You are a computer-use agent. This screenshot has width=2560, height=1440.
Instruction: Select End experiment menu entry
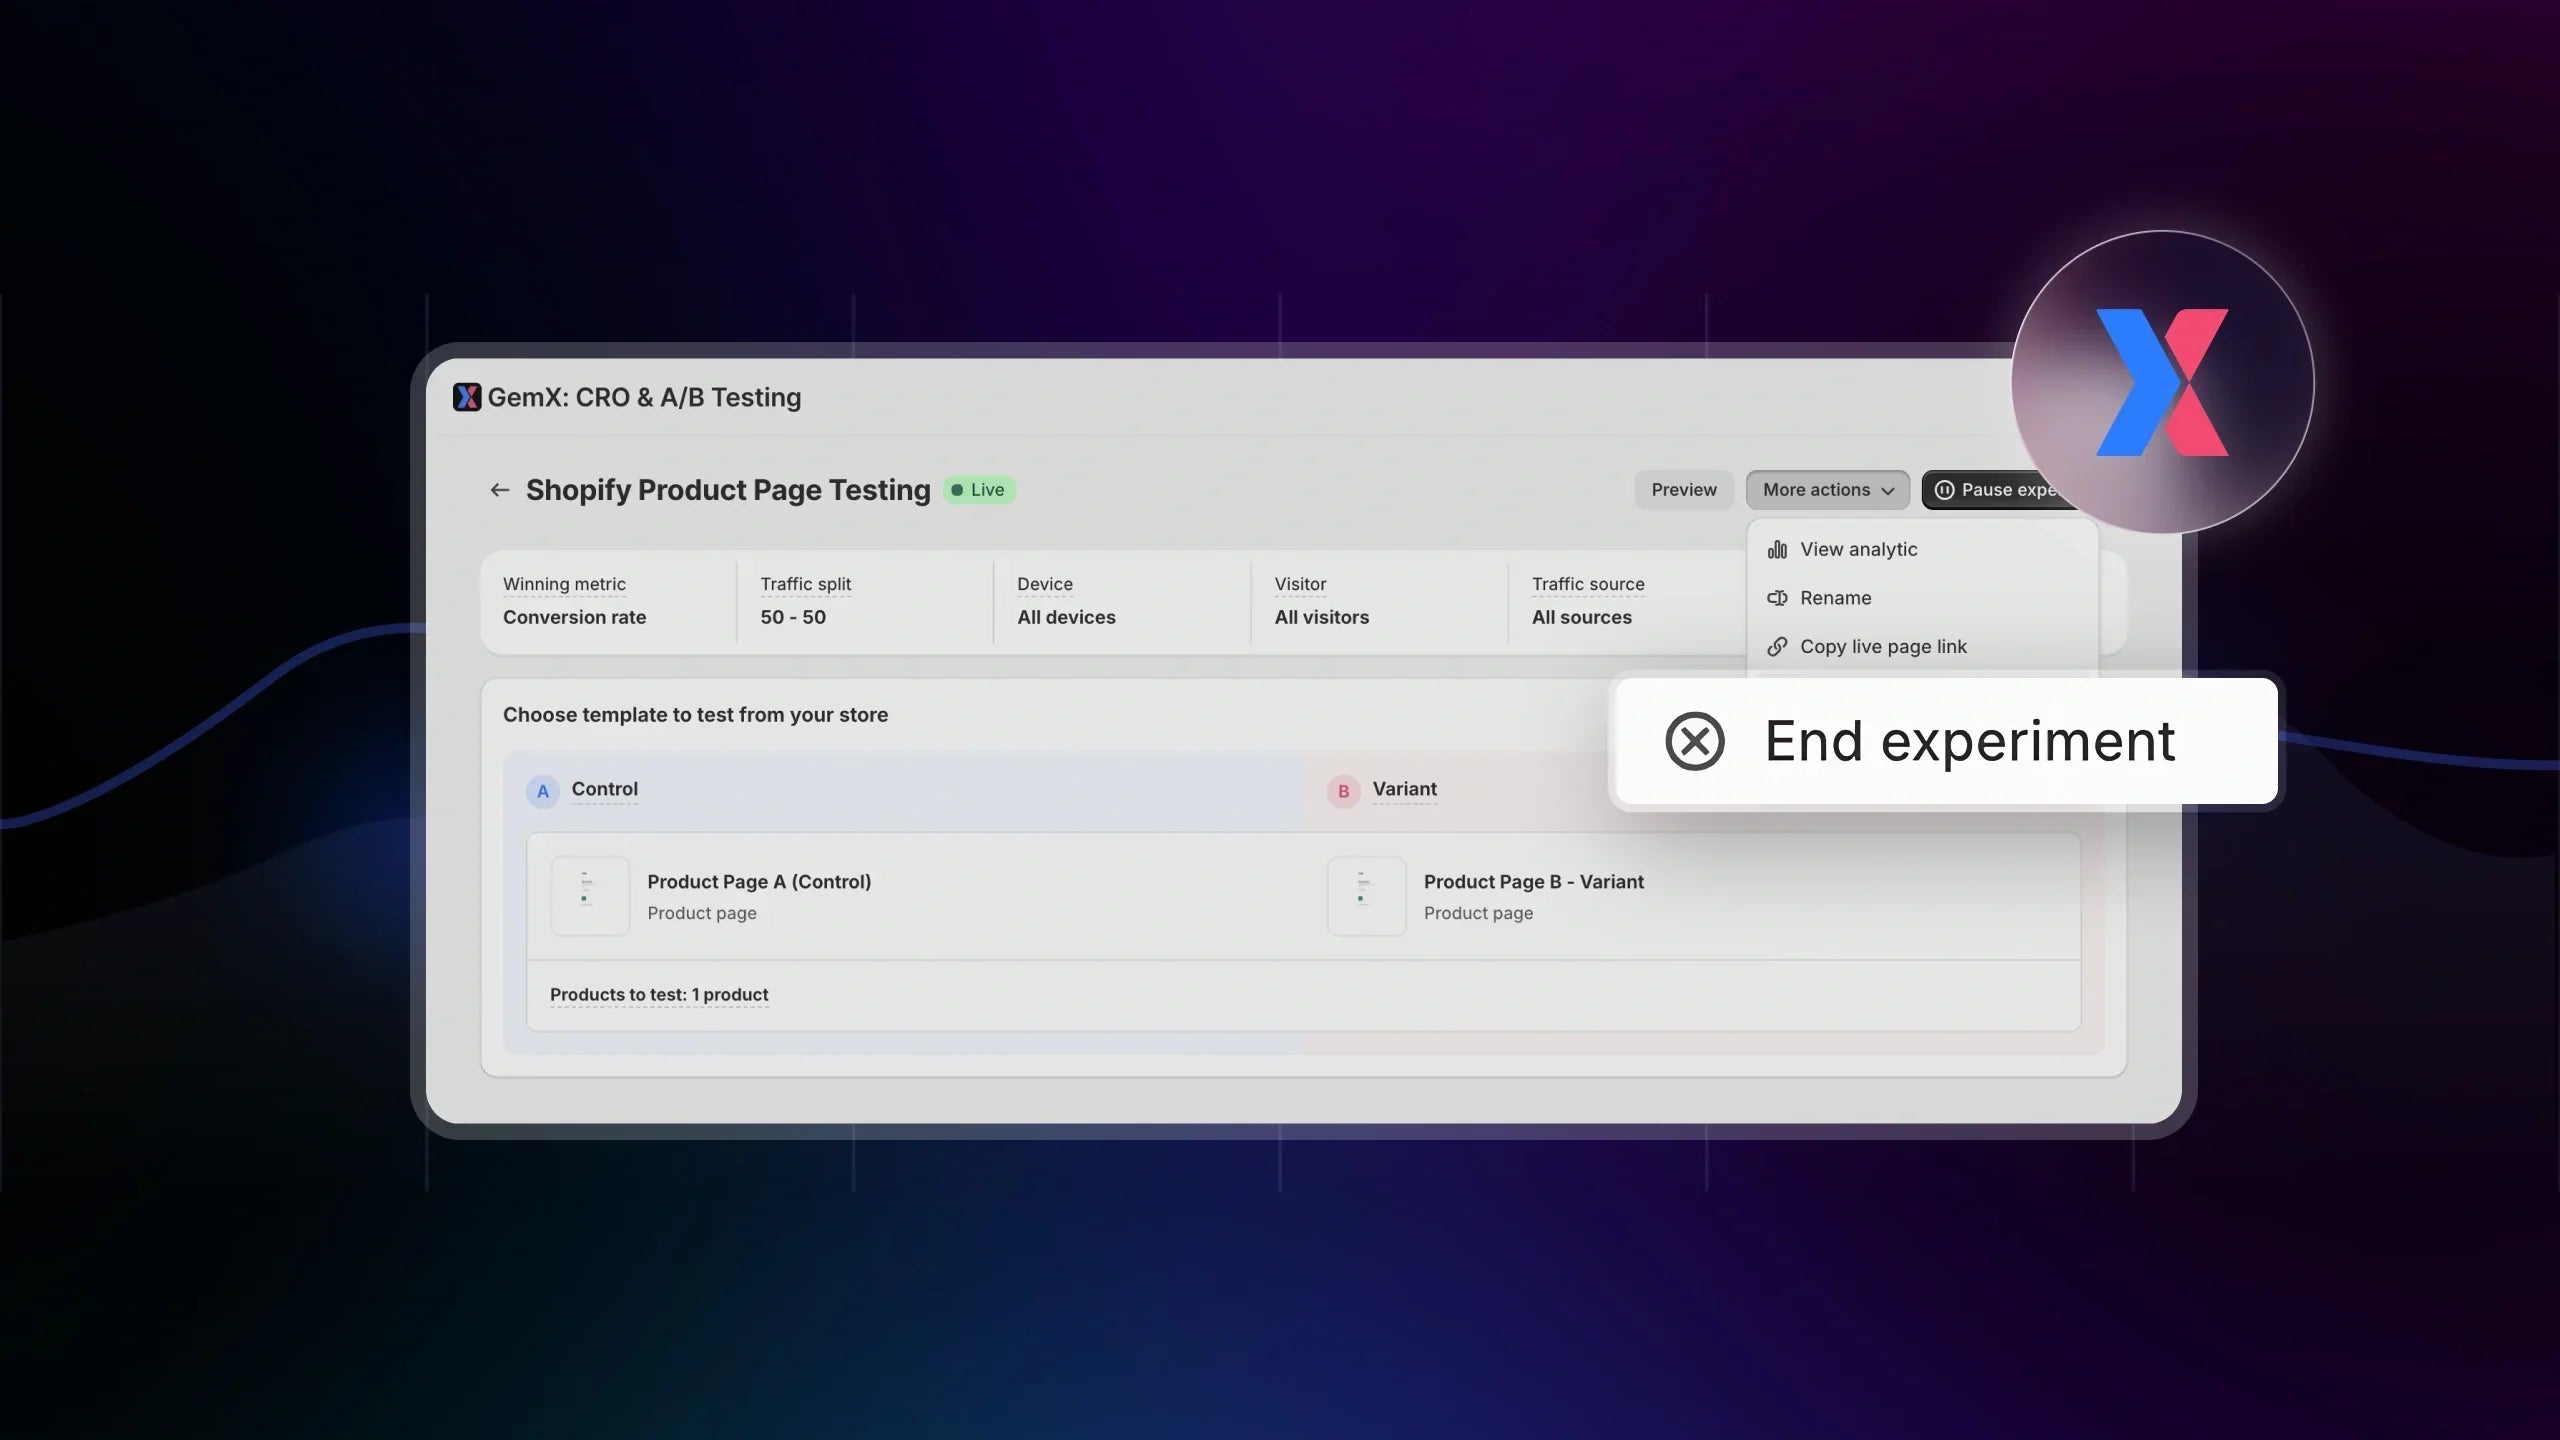(x=1968, y=741)
